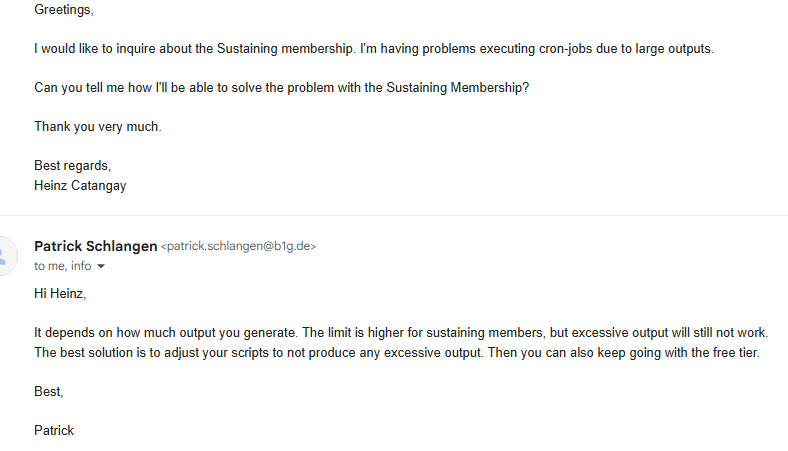Click the line starting 'The best solution is'
Viewport: 788px width, 451px height.
[397, 352]
